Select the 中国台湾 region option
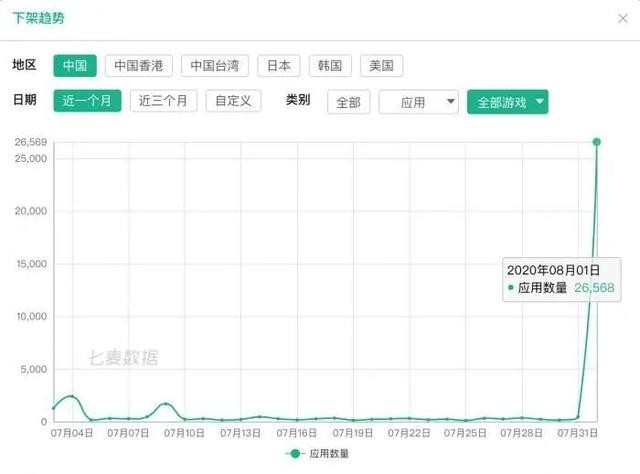 [x=215, y=66]
